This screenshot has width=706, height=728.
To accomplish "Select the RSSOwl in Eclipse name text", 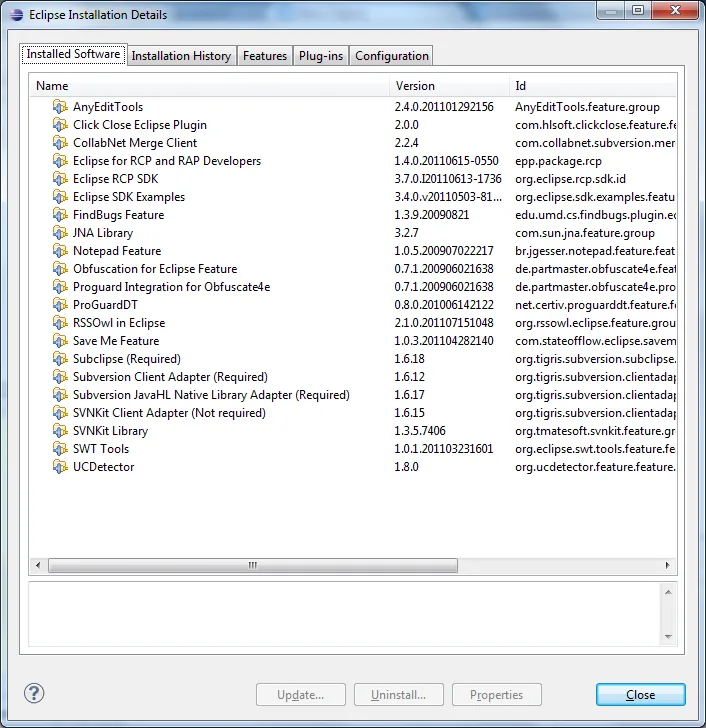I will click(x=119, y=323).
